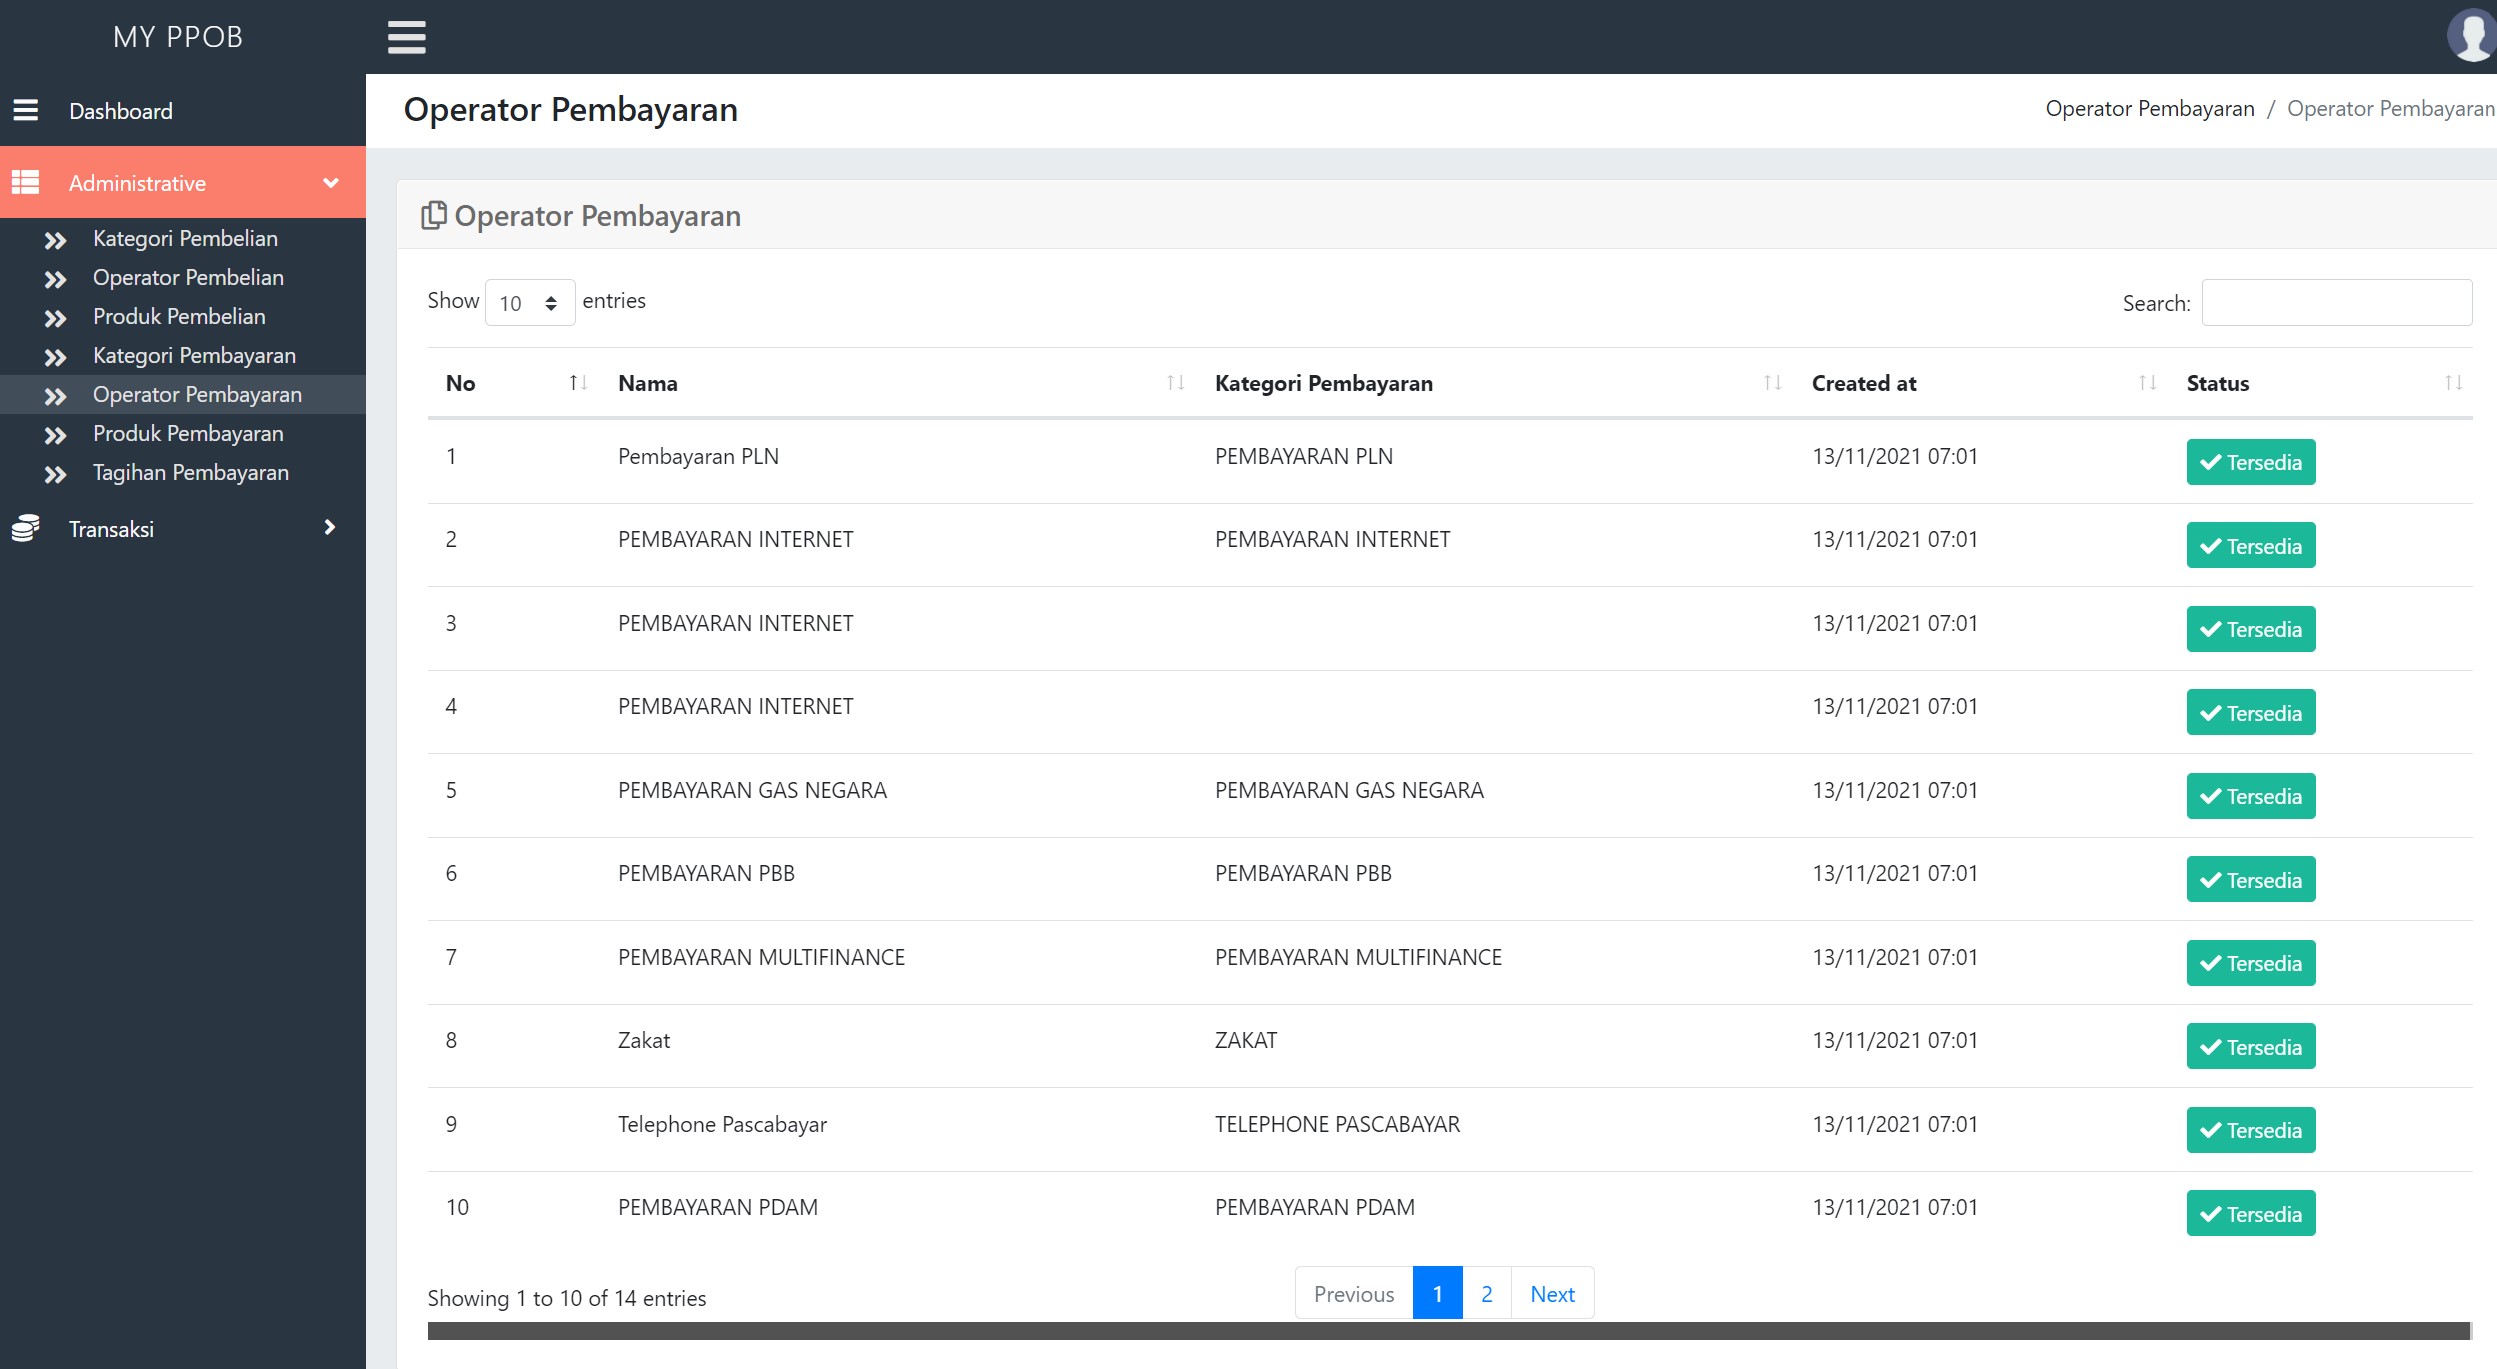Image resolution: width=2497 pixels, height=1369 pixels.
Task: Click Next pagination button
Action: [x=1551, y=1295]
